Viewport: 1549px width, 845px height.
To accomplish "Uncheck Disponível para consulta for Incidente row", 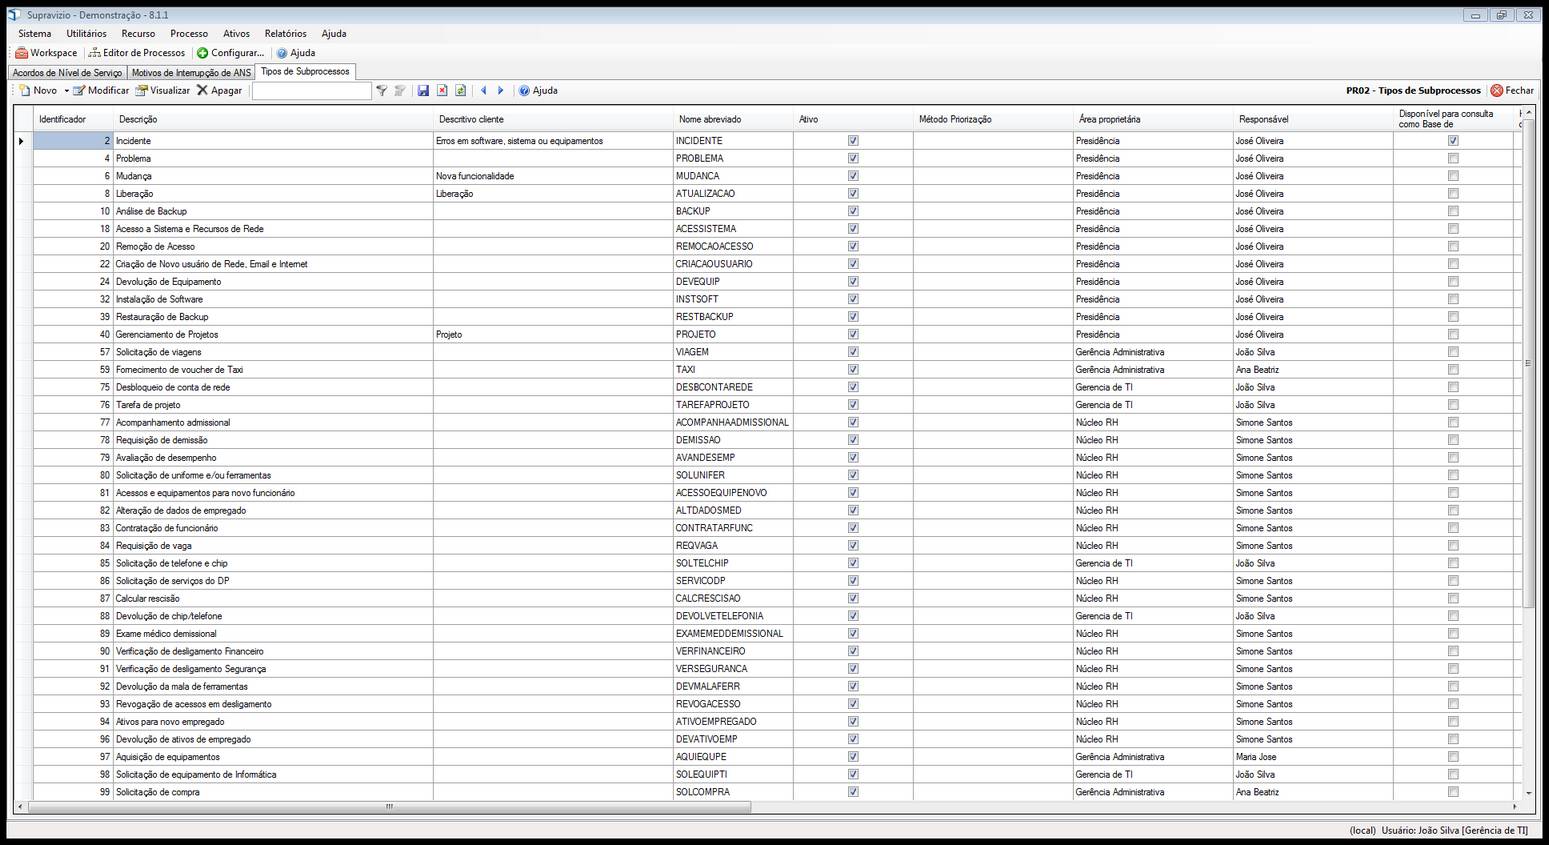I will pos(1453,141).
